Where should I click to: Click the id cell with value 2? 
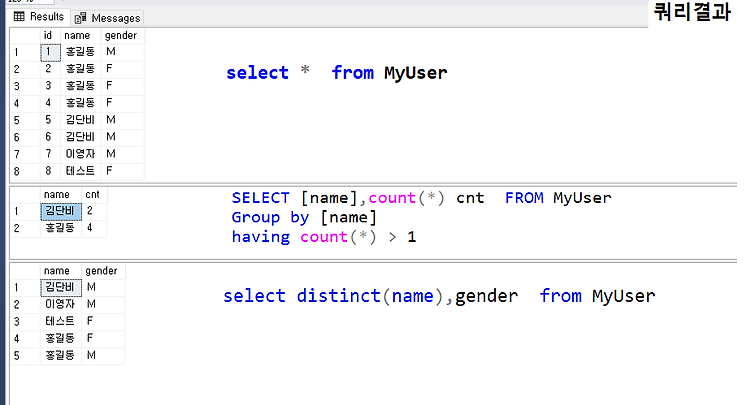click(50, 69)
